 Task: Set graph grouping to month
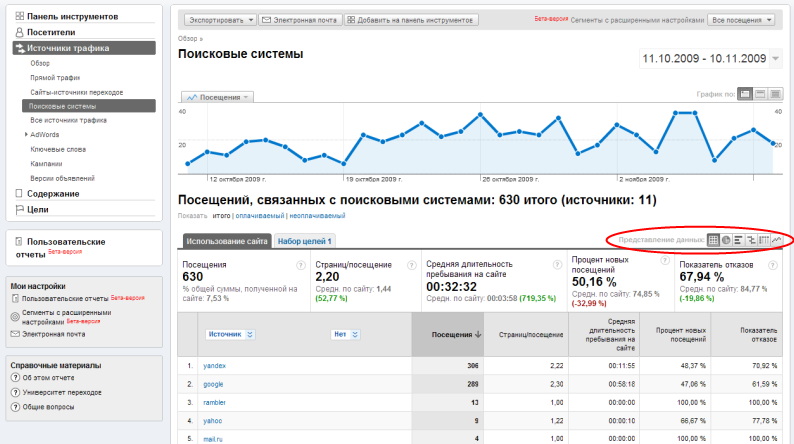pos(775,94)
